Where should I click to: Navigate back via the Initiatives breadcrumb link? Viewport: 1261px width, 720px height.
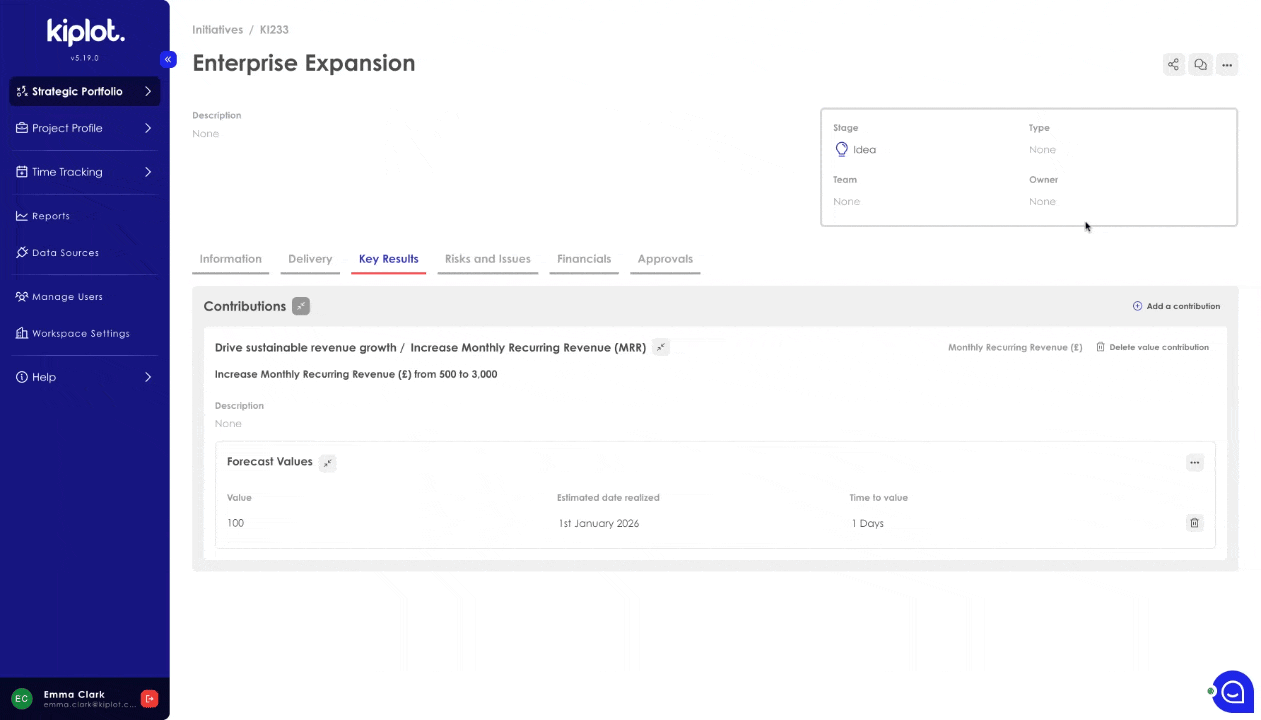(217, 29)
